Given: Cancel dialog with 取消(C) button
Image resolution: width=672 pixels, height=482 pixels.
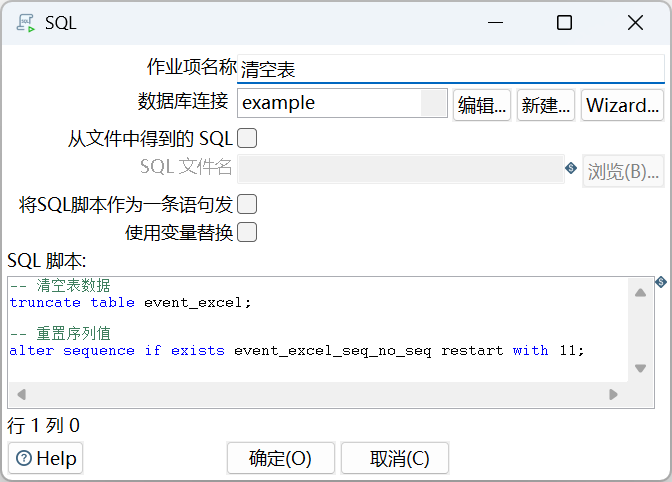Looking at the screenshot, I should (395, 458).
